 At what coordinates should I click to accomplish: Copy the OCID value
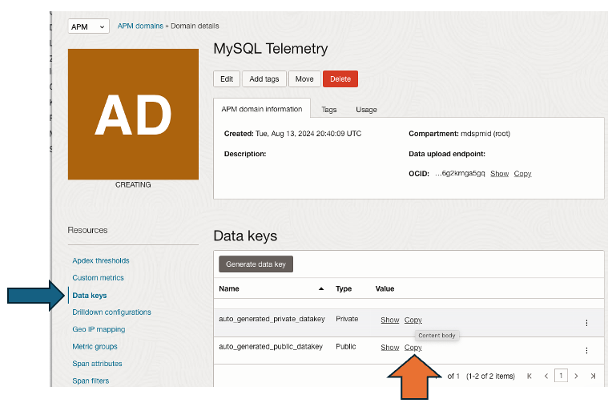pyautogui.click(x=523, y=173)
